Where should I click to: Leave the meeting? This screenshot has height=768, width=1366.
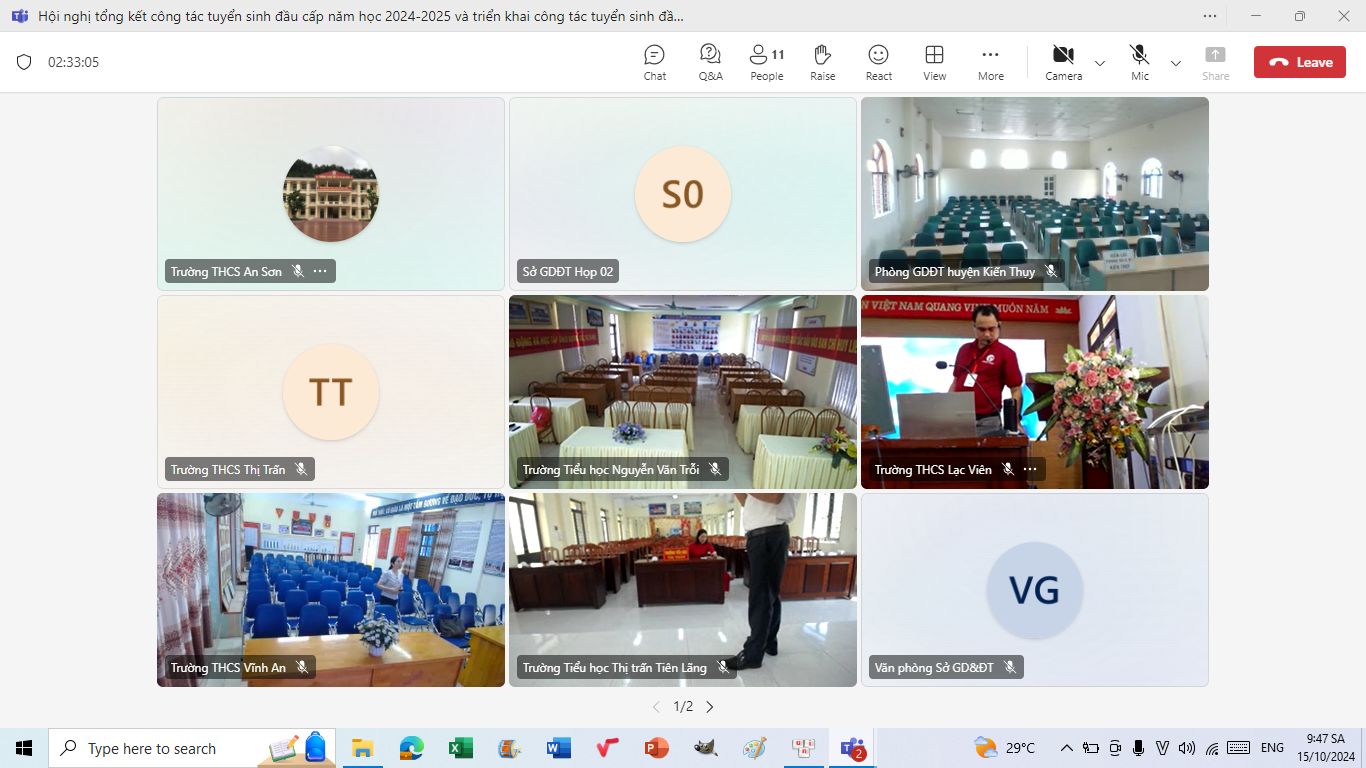click(1299, 62)
